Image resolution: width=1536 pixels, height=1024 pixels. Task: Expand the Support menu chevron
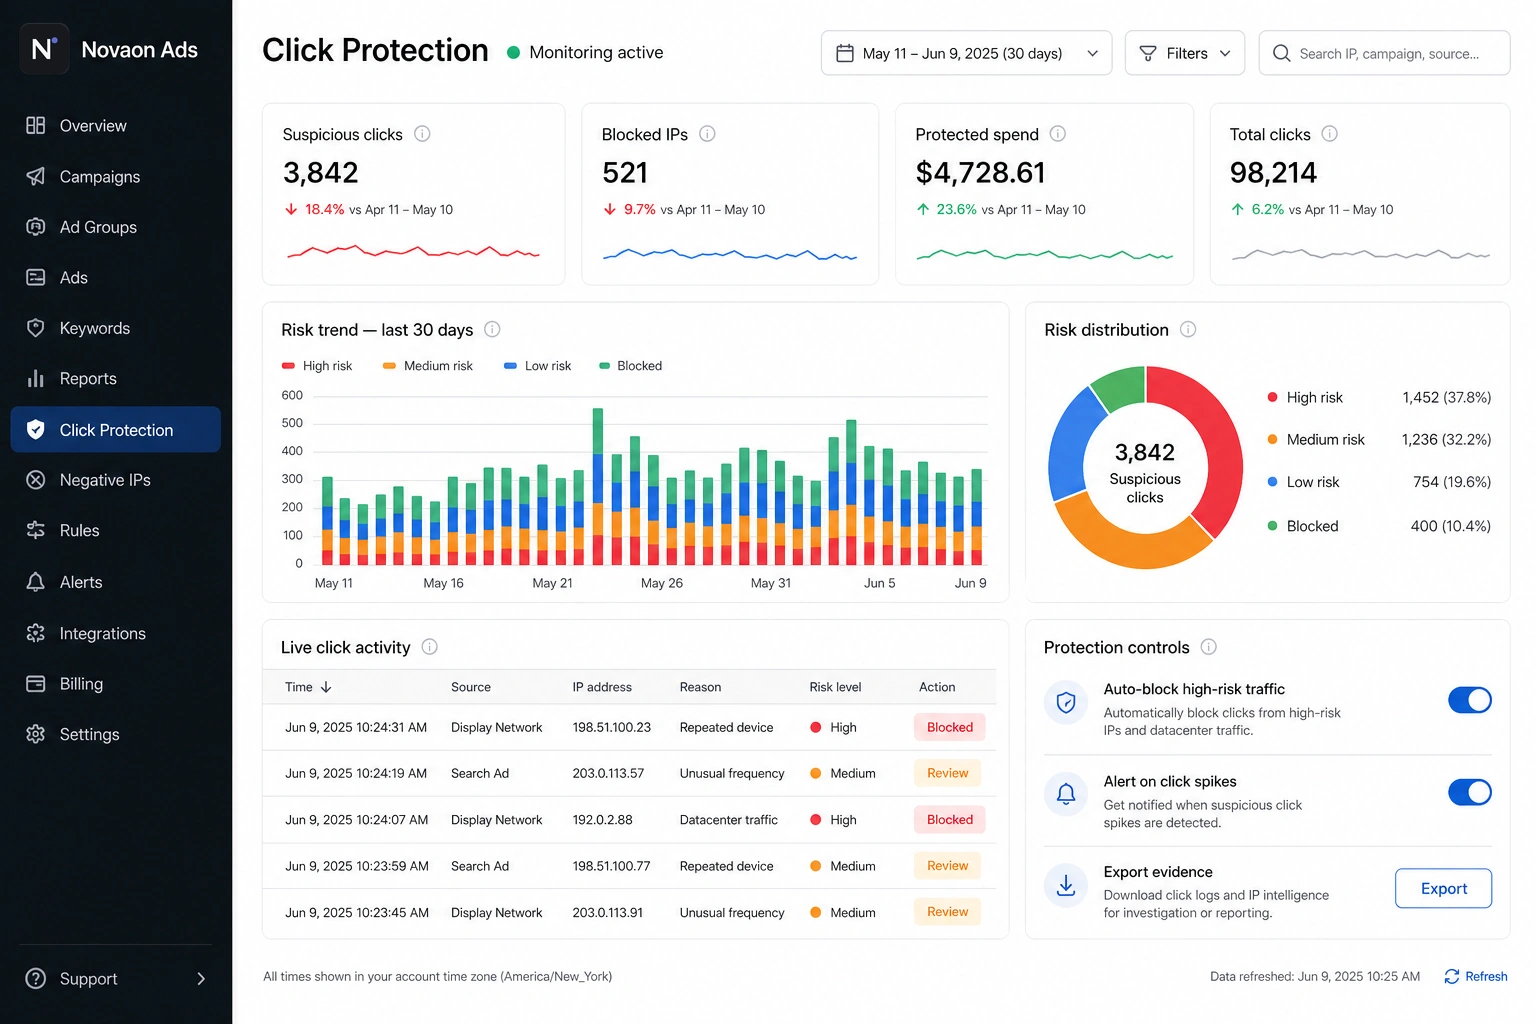click(201, 979)
